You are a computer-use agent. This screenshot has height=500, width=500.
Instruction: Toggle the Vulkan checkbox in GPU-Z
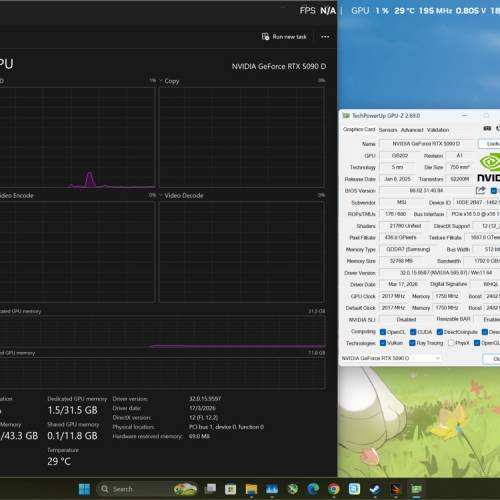point(383,343)
